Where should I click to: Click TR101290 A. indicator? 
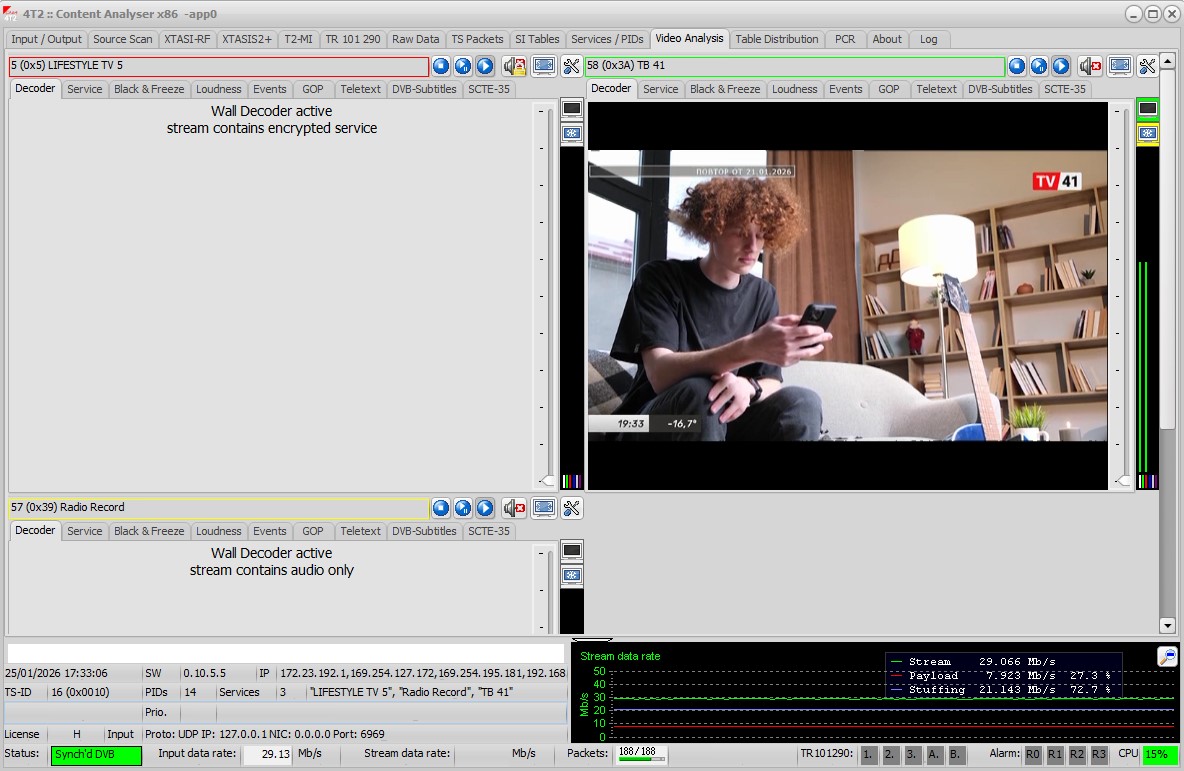[x=934, y=754]
